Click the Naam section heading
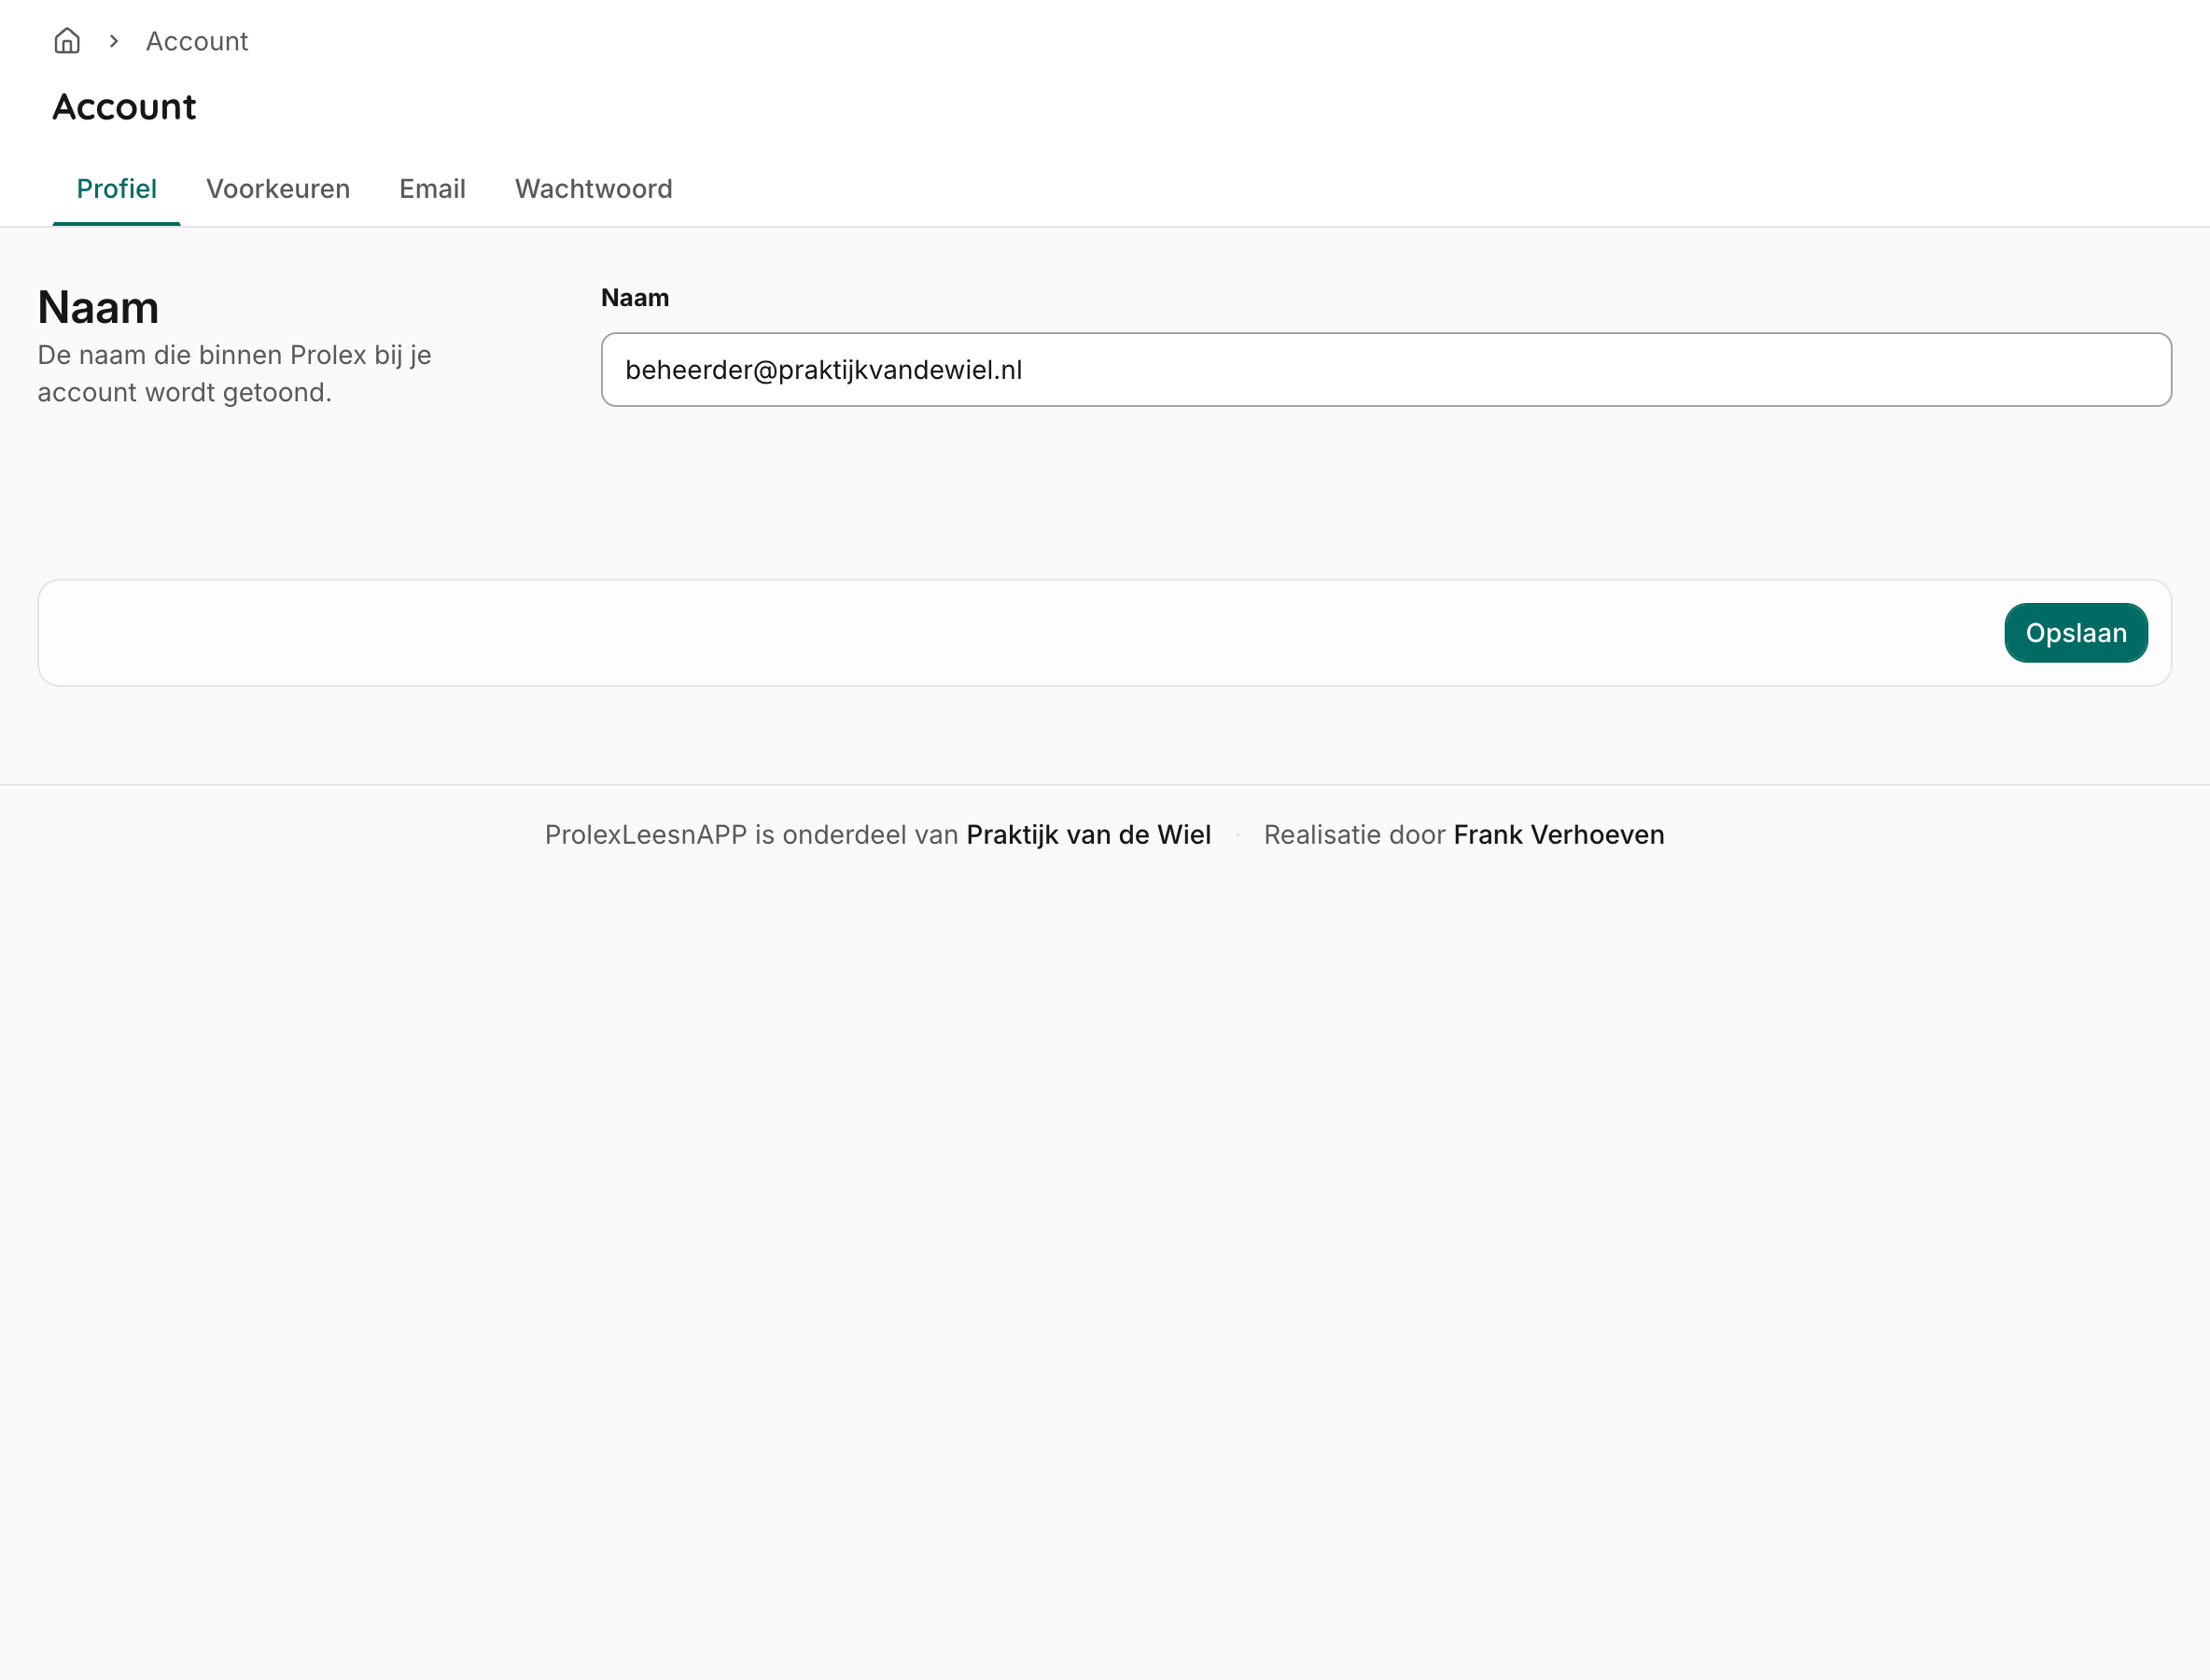 click(x=98, y=307)
